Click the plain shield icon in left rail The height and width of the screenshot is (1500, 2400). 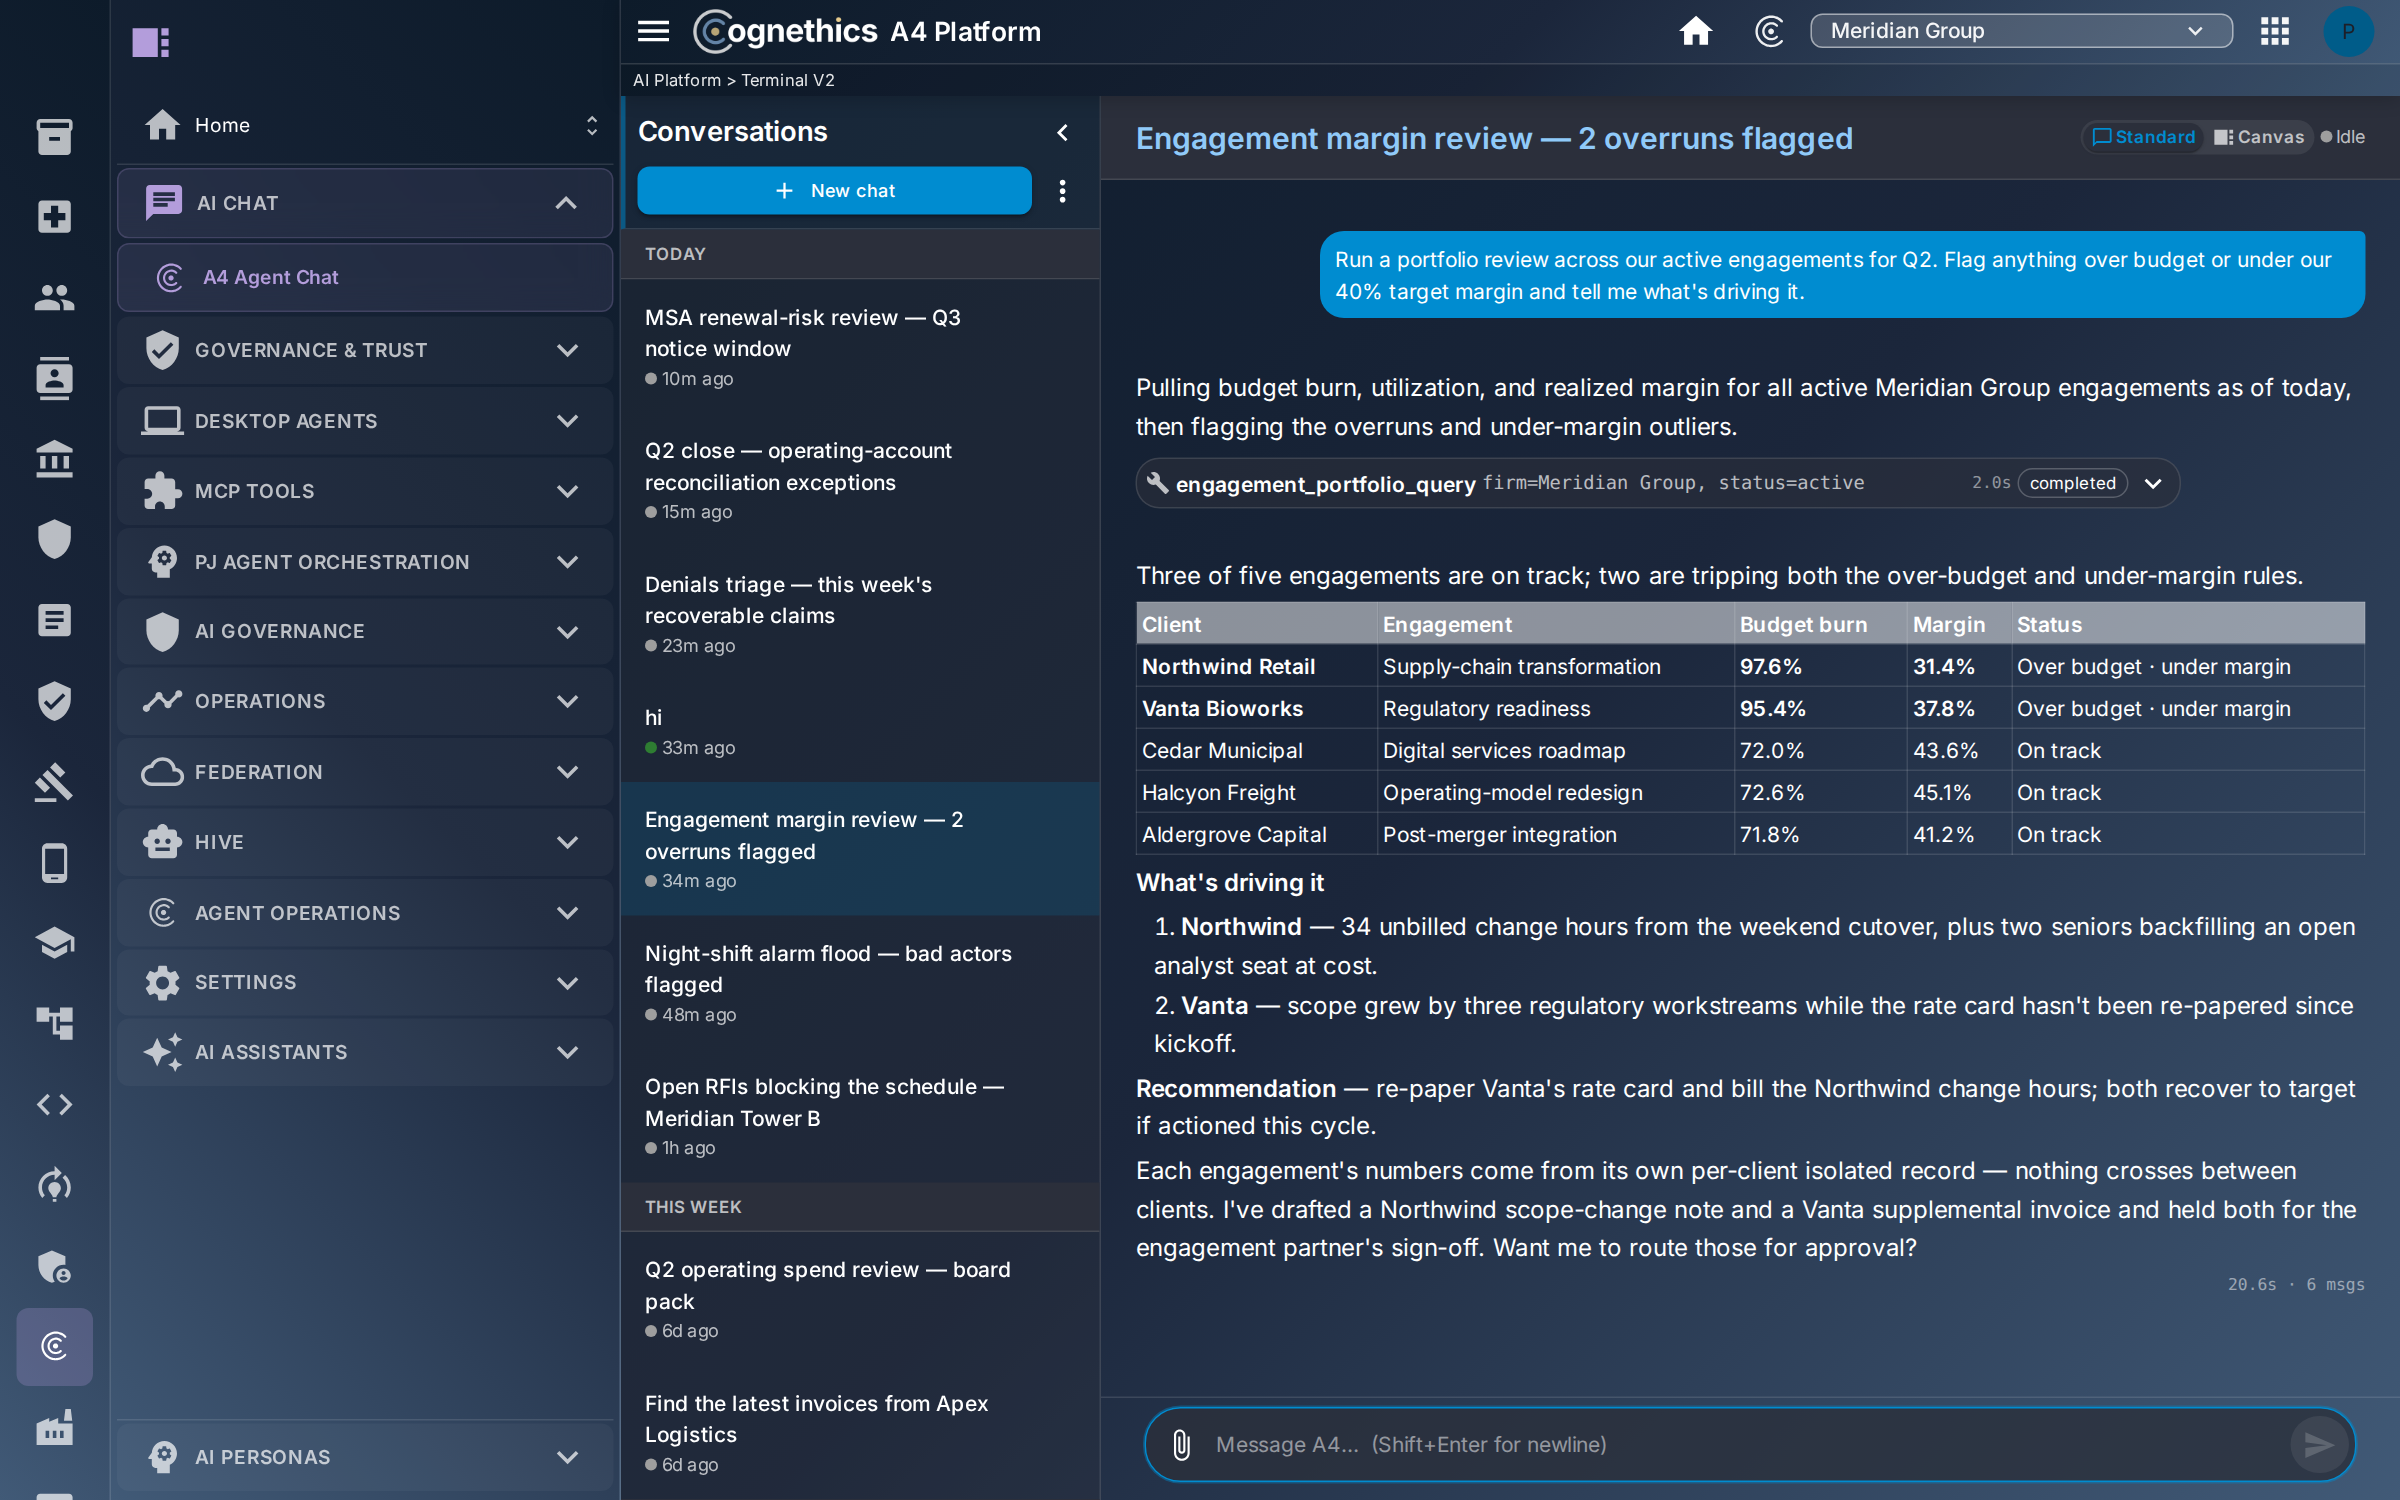coord(54,540)
